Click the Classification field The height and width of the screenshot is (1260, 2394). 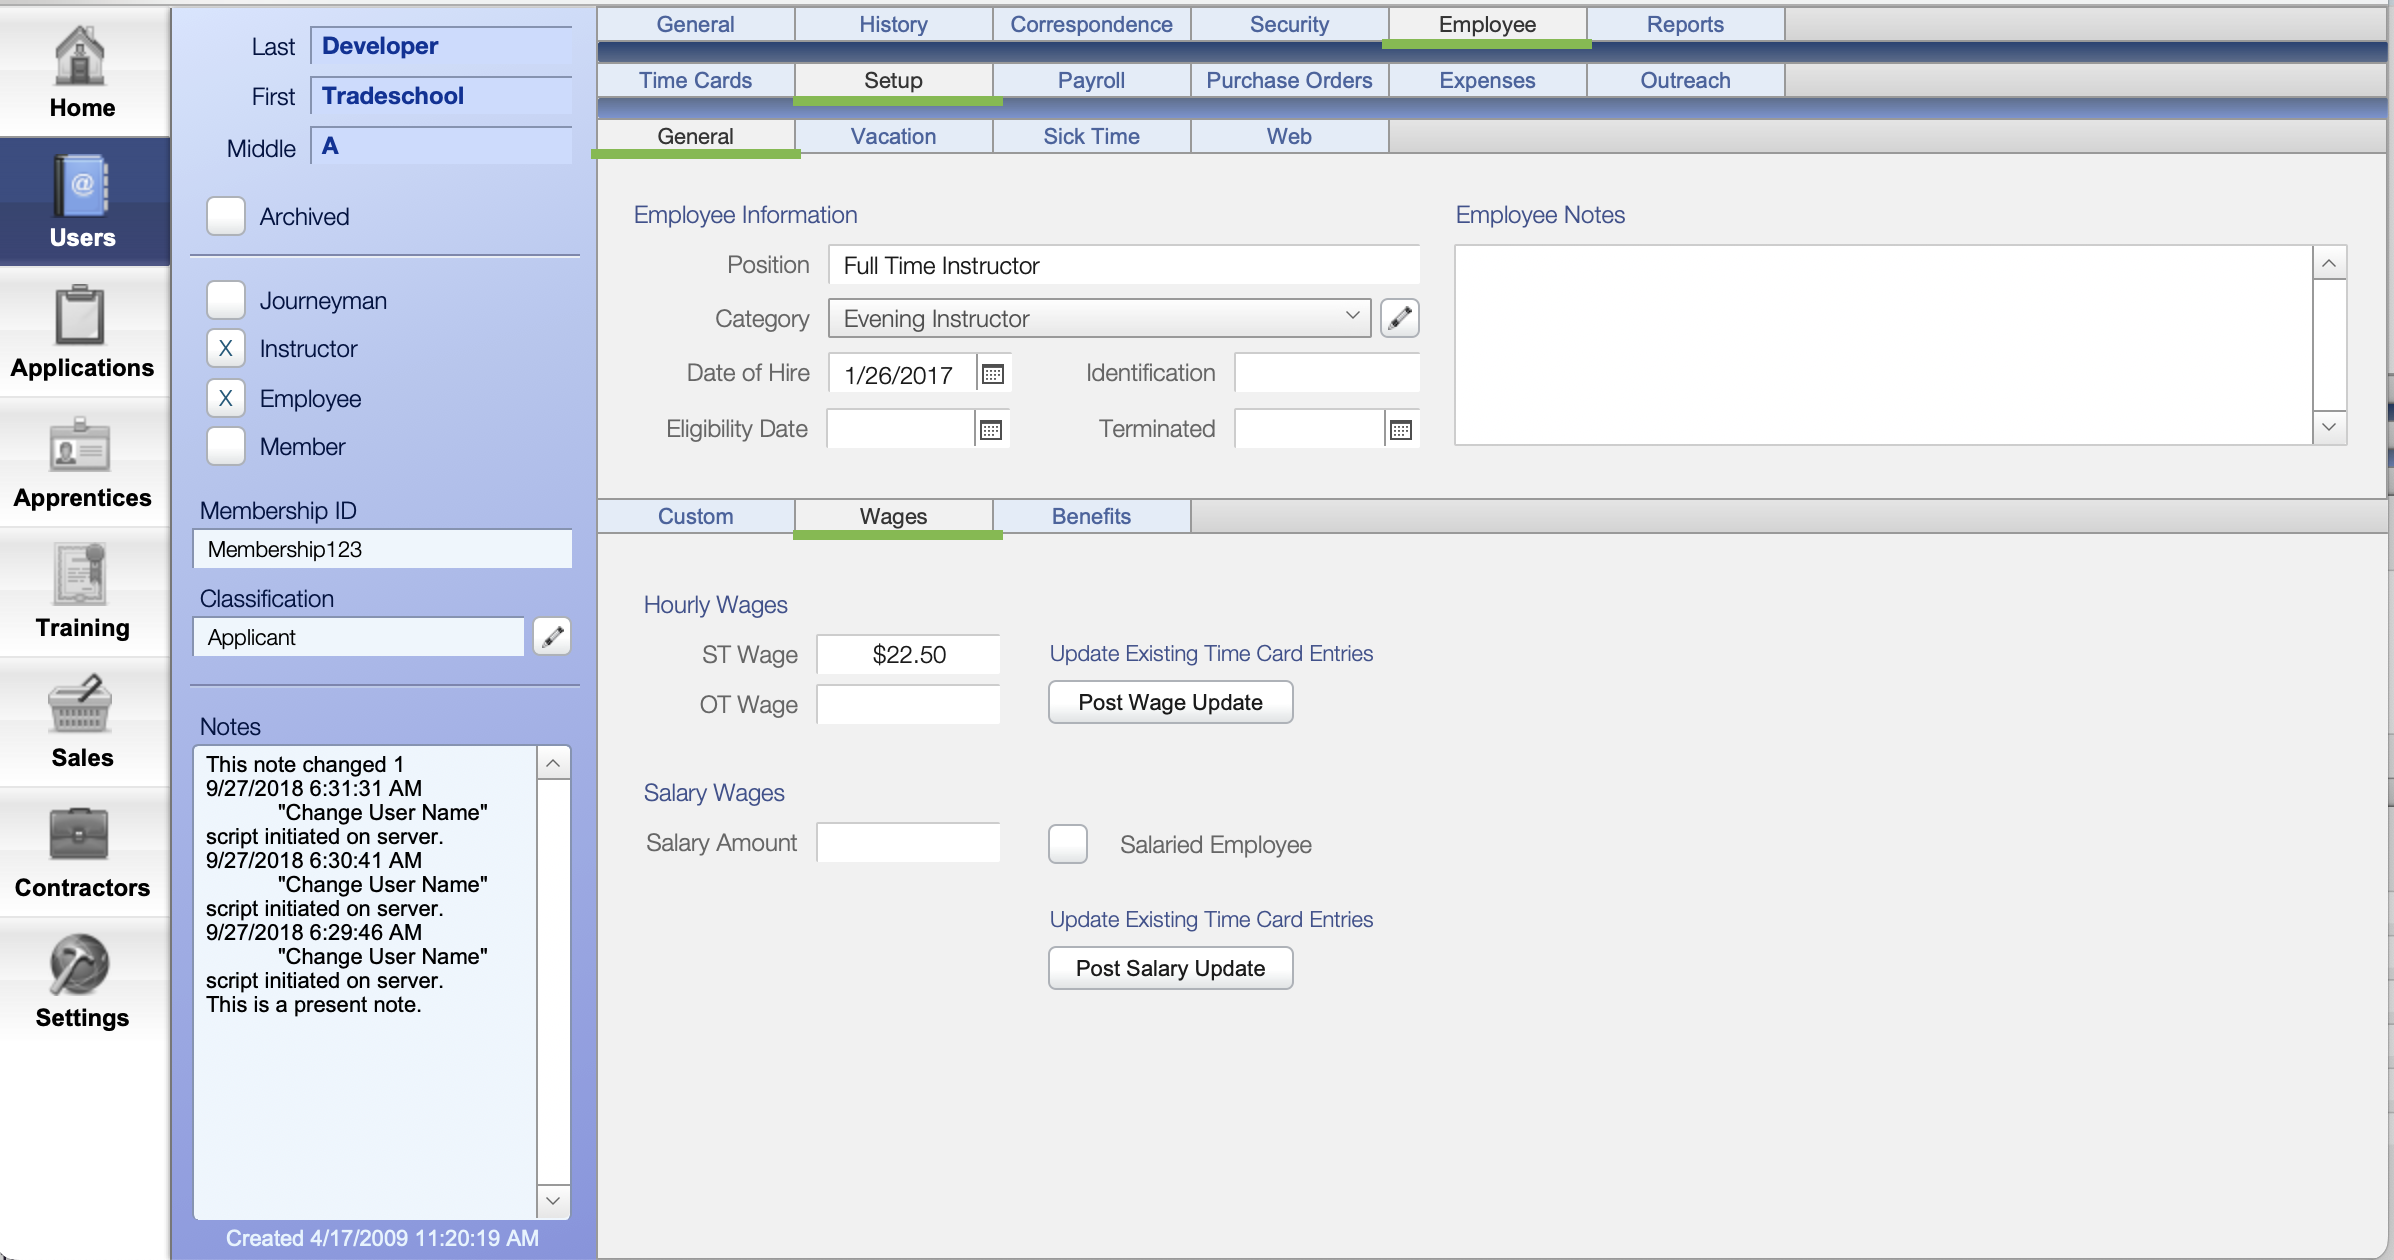point(358,637)
